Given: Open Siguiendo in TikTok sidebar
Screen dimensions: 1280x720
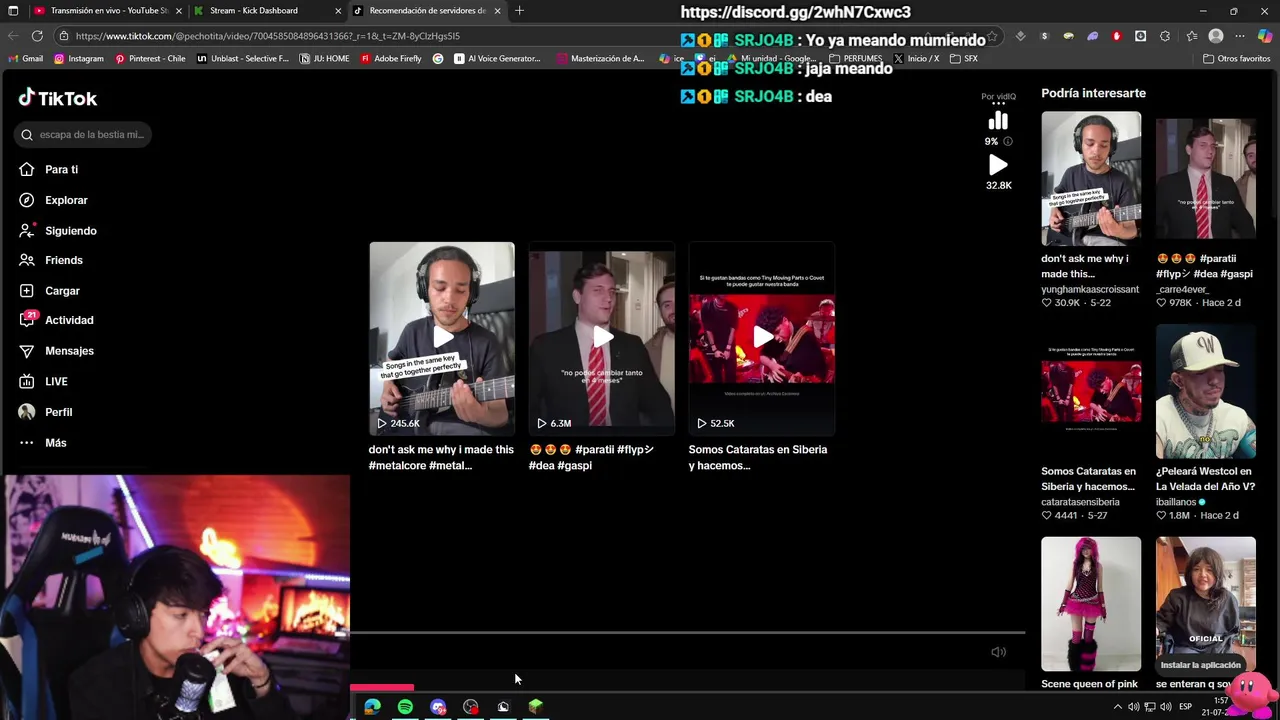Looking at the screenshot, I should point(70,230).
